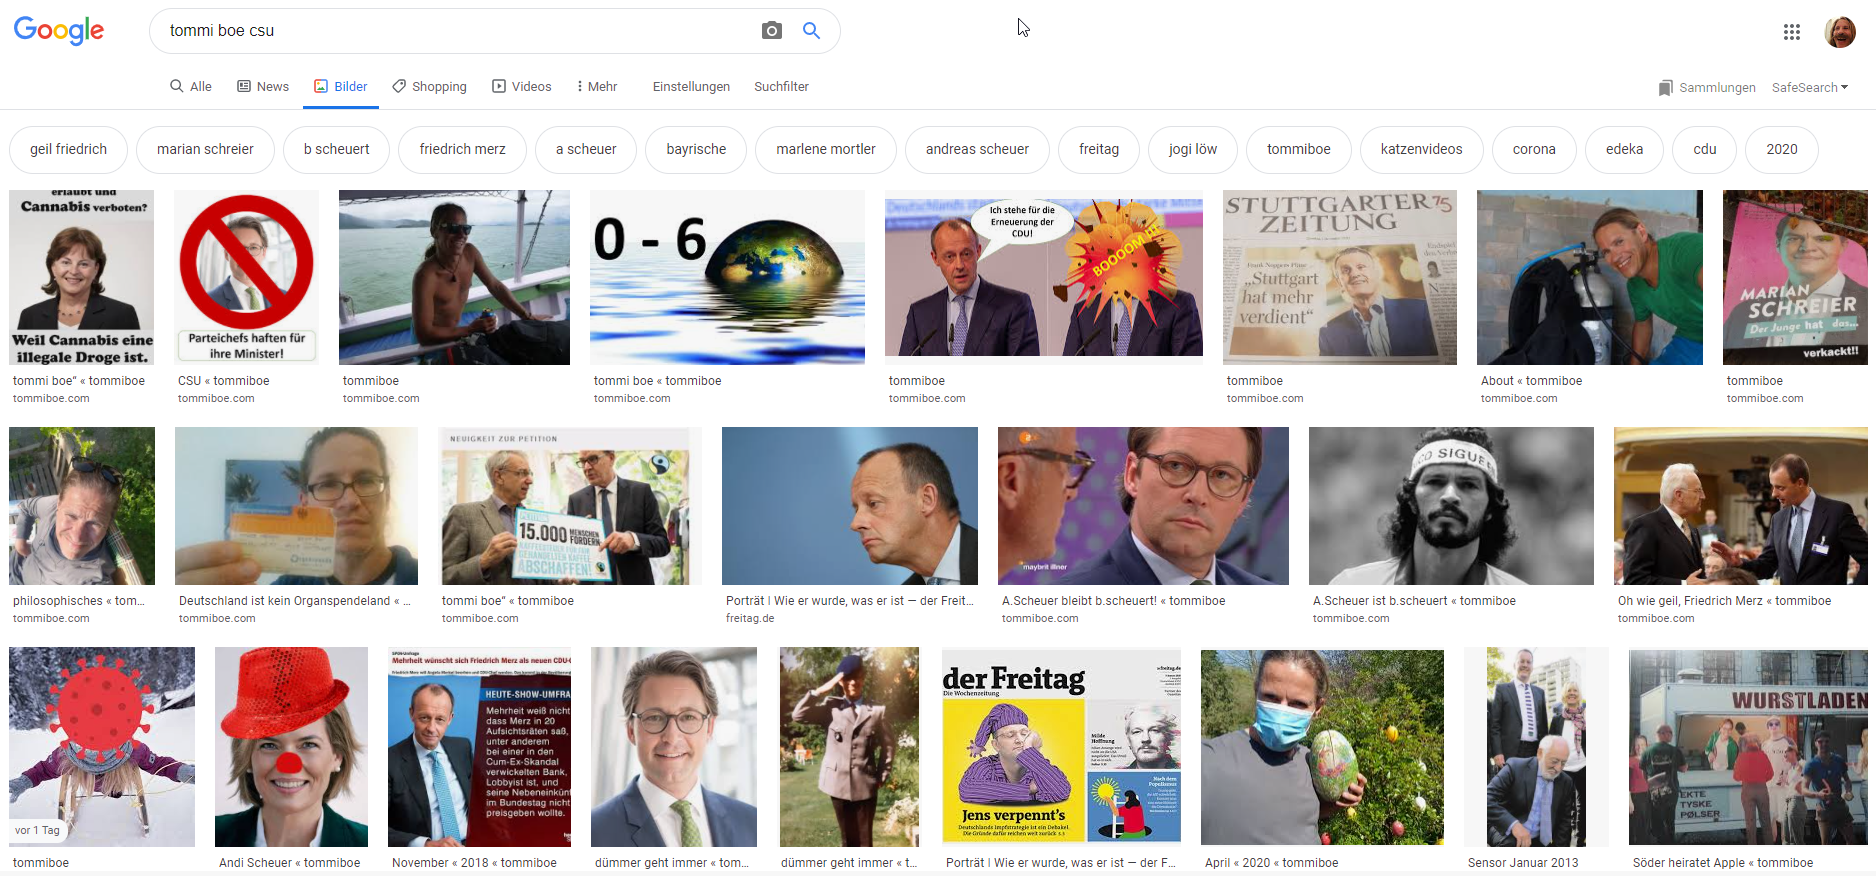Click into the search text field
1876x876 pixels.
tap(450, 31)
